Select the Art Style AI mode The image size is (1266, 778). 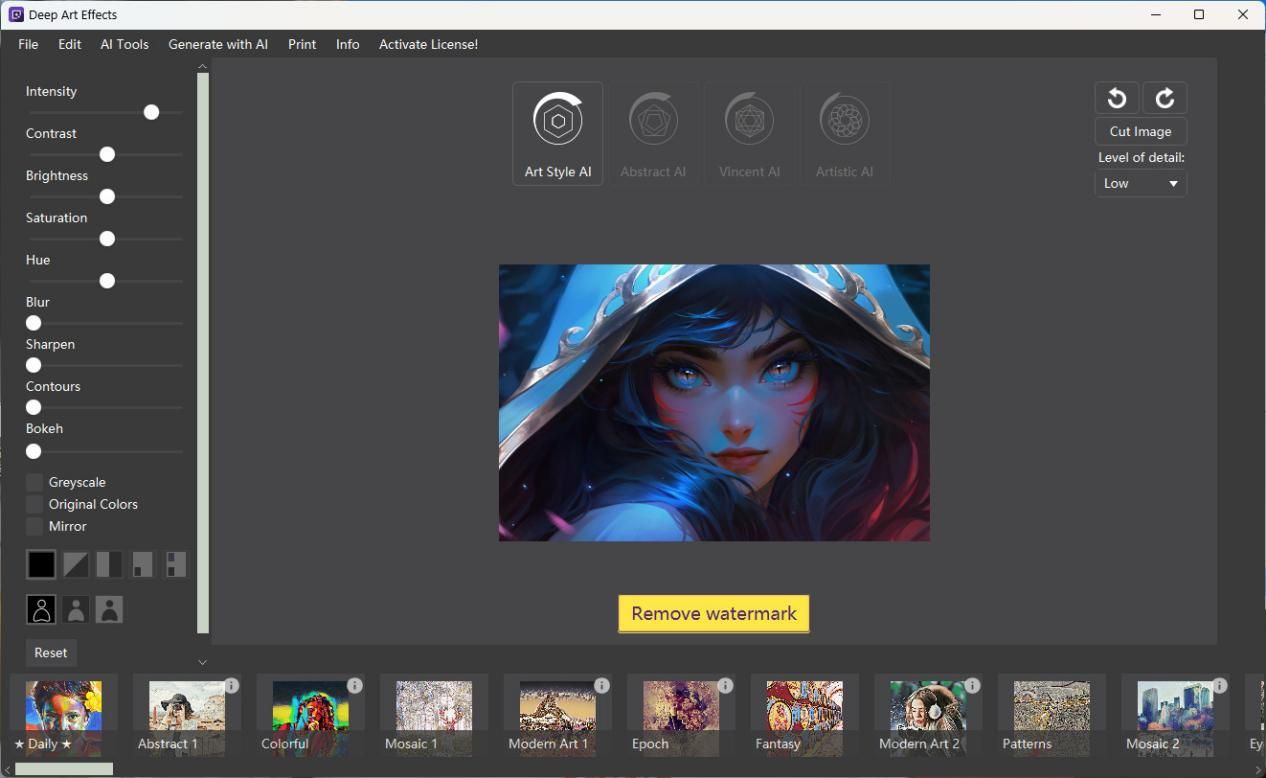pos(558,134)
